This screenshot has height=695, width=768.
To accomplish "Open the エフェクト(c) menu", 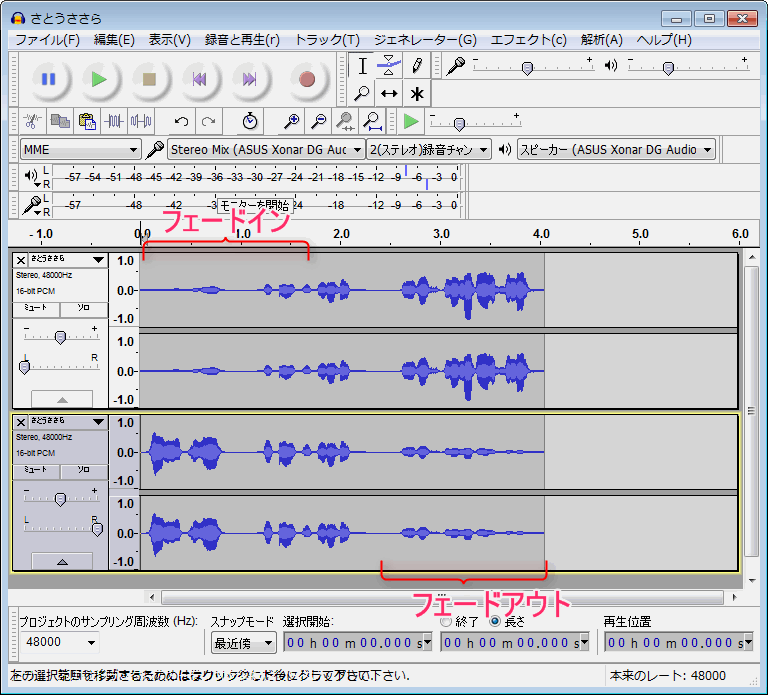I will 528,40.
